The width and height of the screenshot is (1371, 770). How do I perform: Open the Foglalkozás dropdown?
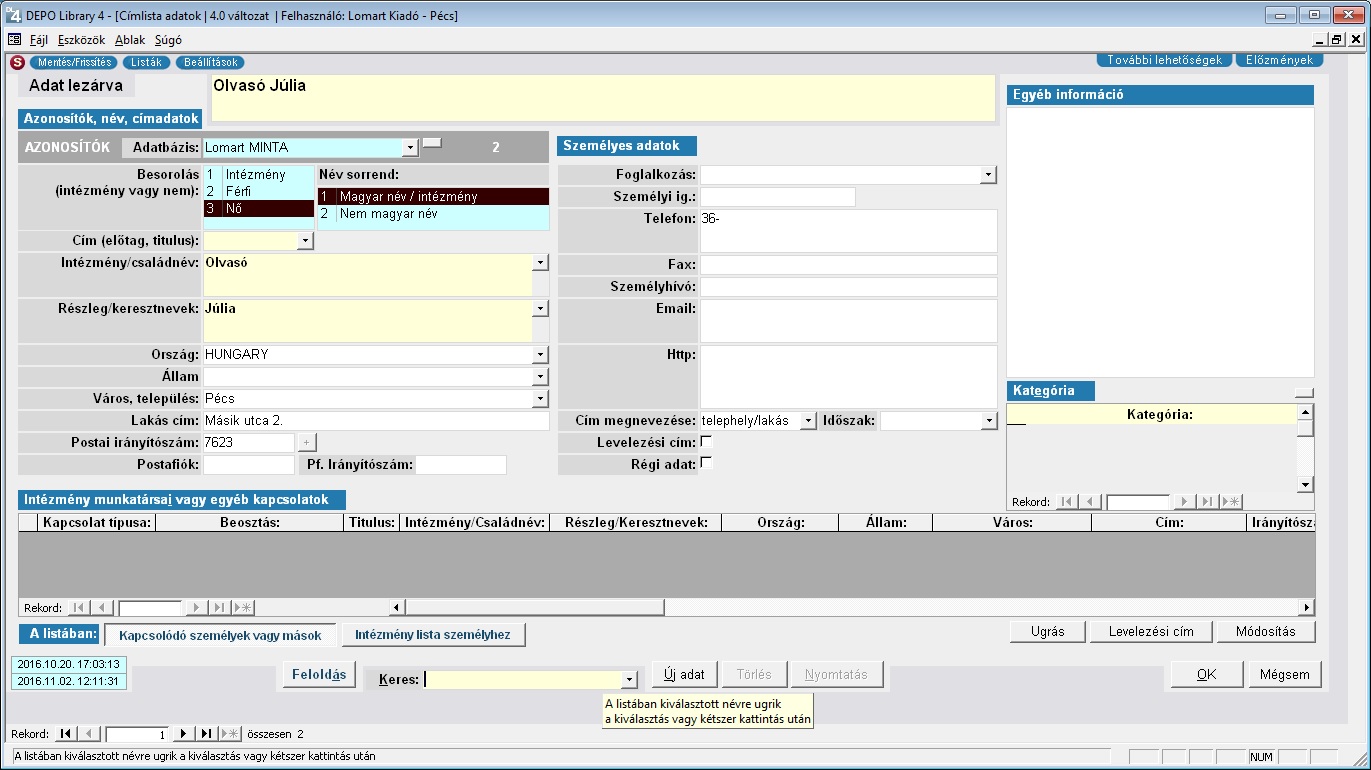click(x=988, y=175)
